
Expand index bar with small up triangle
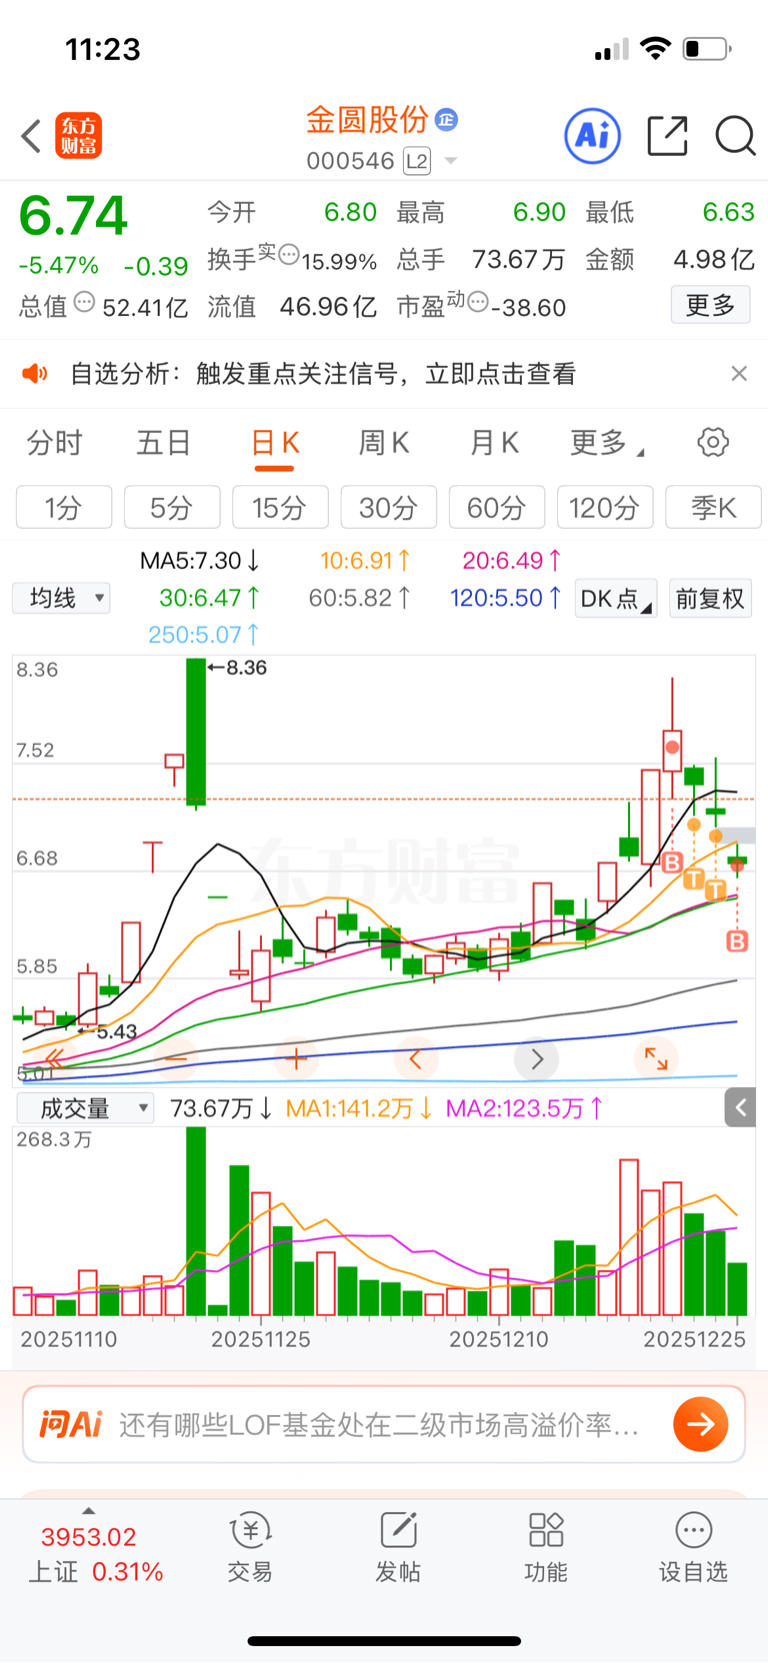[89, 1511]
